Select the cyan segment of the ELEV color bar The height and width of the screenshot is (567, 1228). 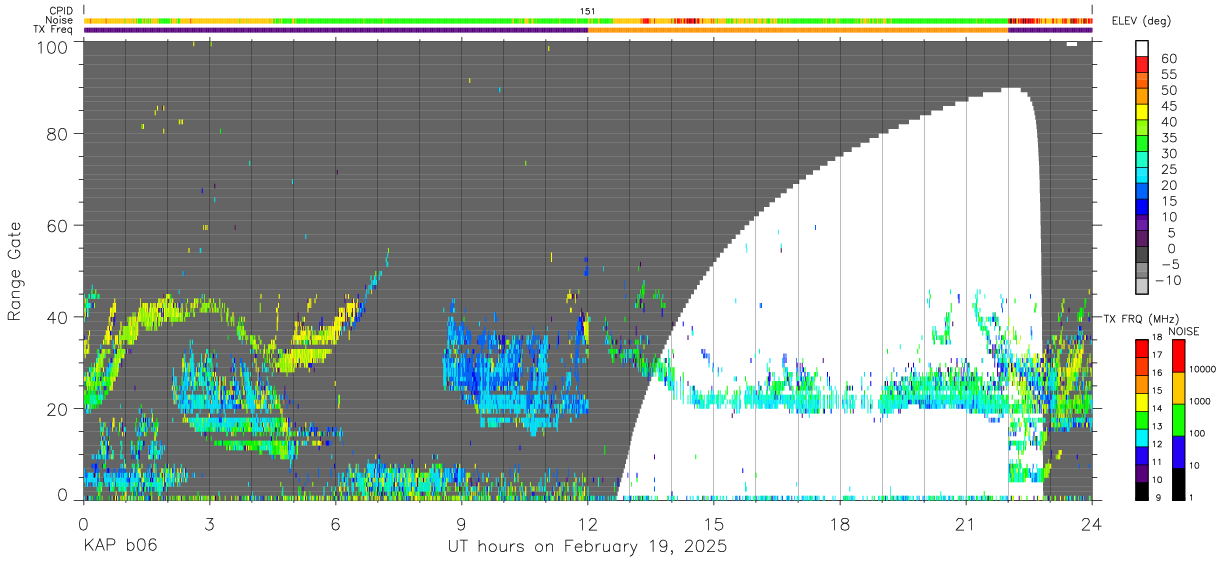coord(1142,176)
